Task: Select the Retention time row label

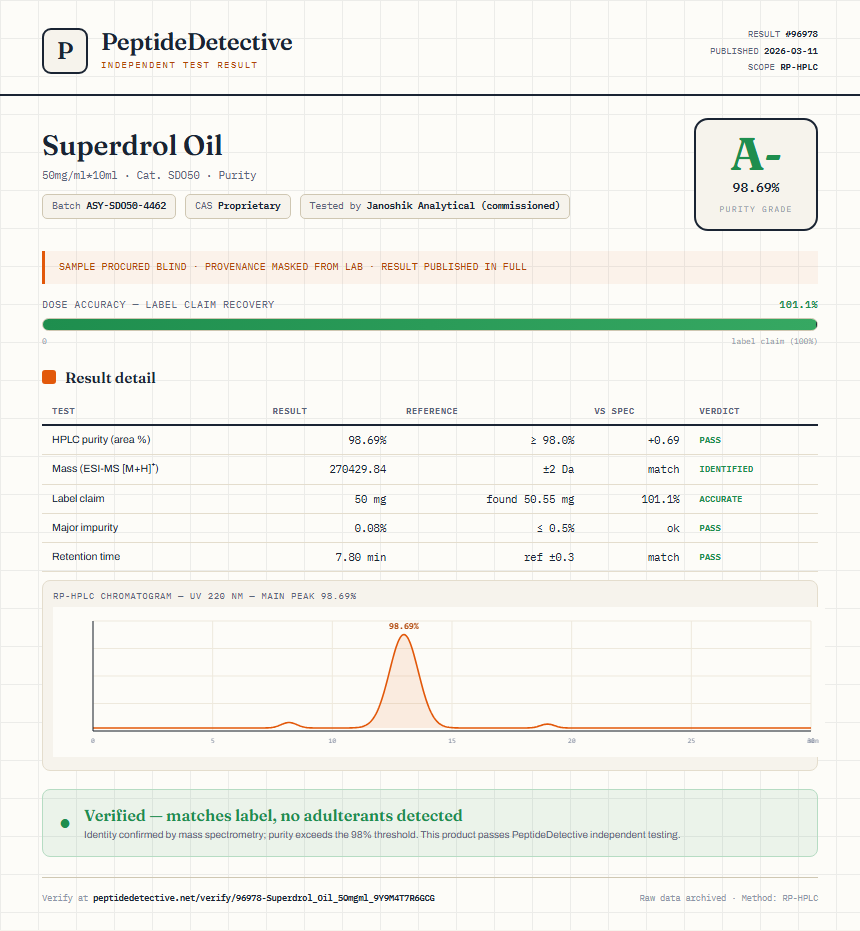Action: (86, 556)
